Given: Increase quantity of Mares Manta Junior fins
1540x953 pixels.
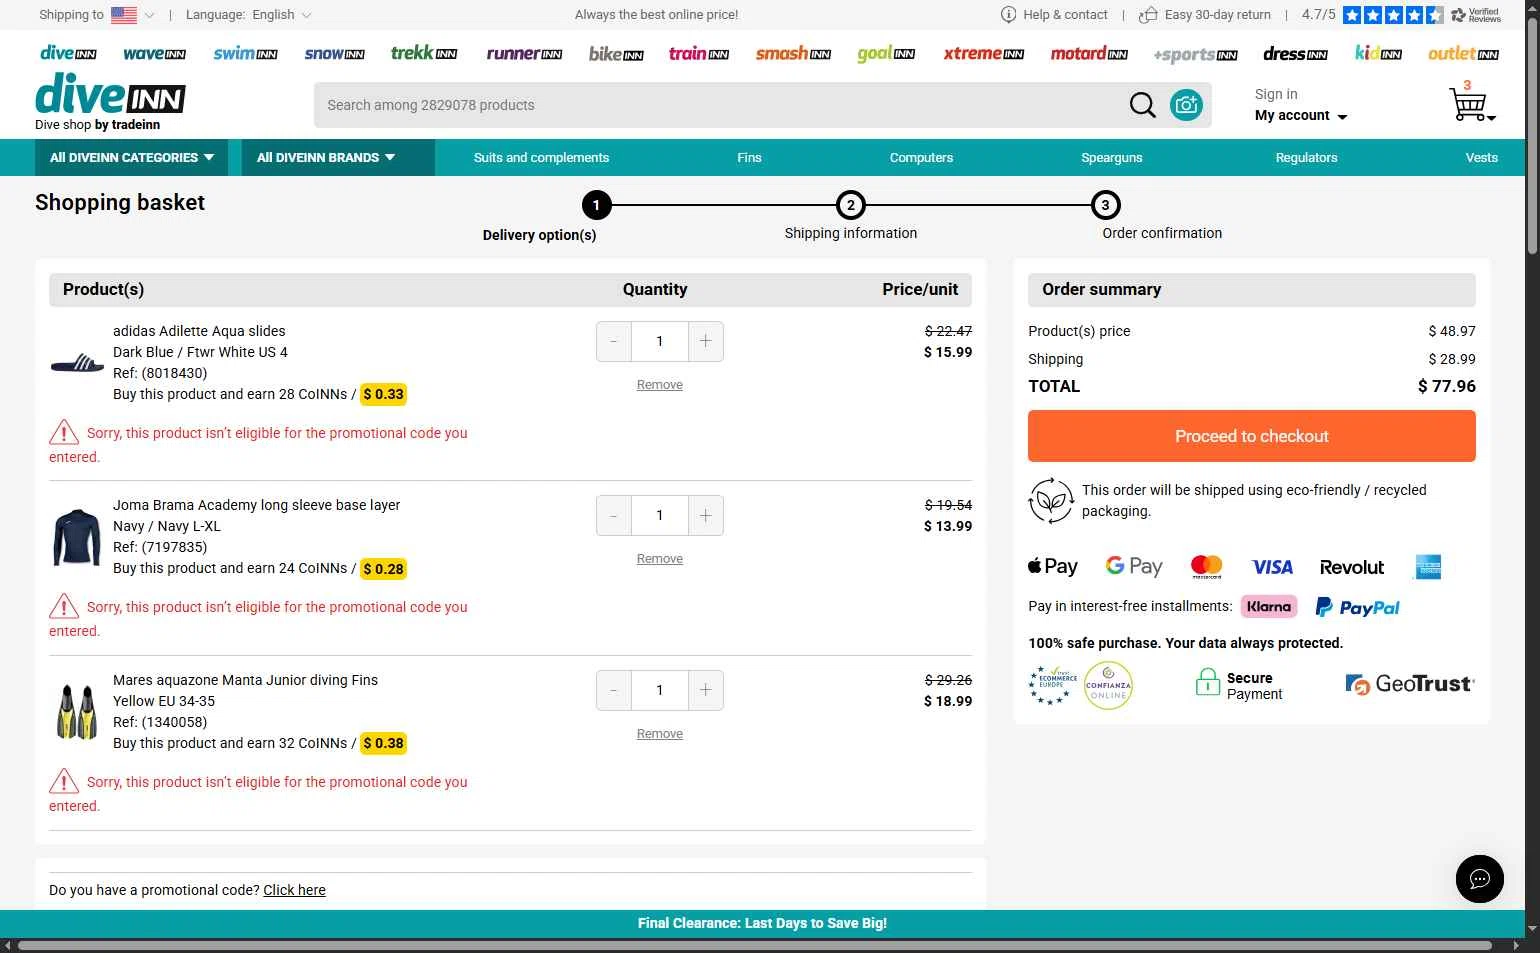Looking at the screenshot, I should pos(706,690).
